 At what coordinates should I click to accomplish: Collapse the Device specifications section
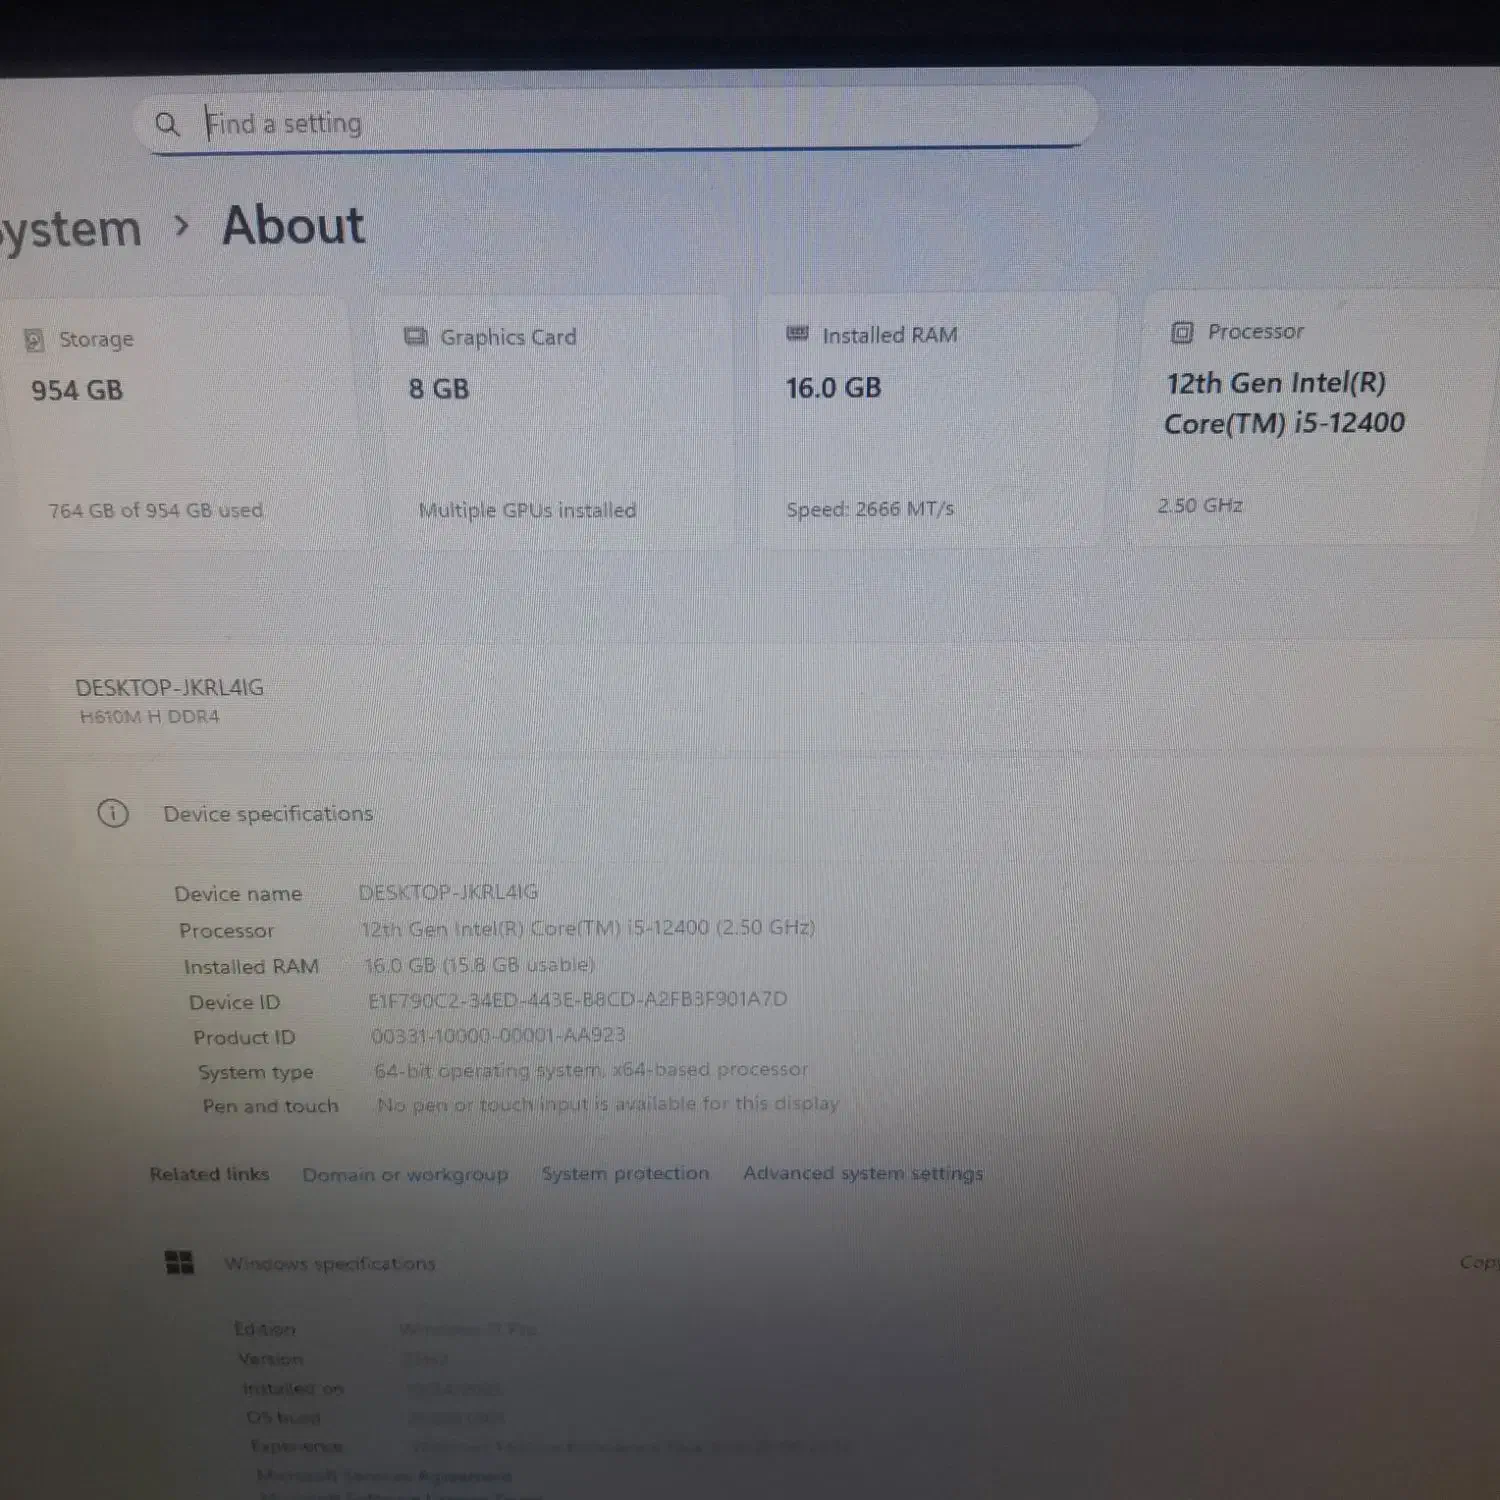[x=268, y=814]
